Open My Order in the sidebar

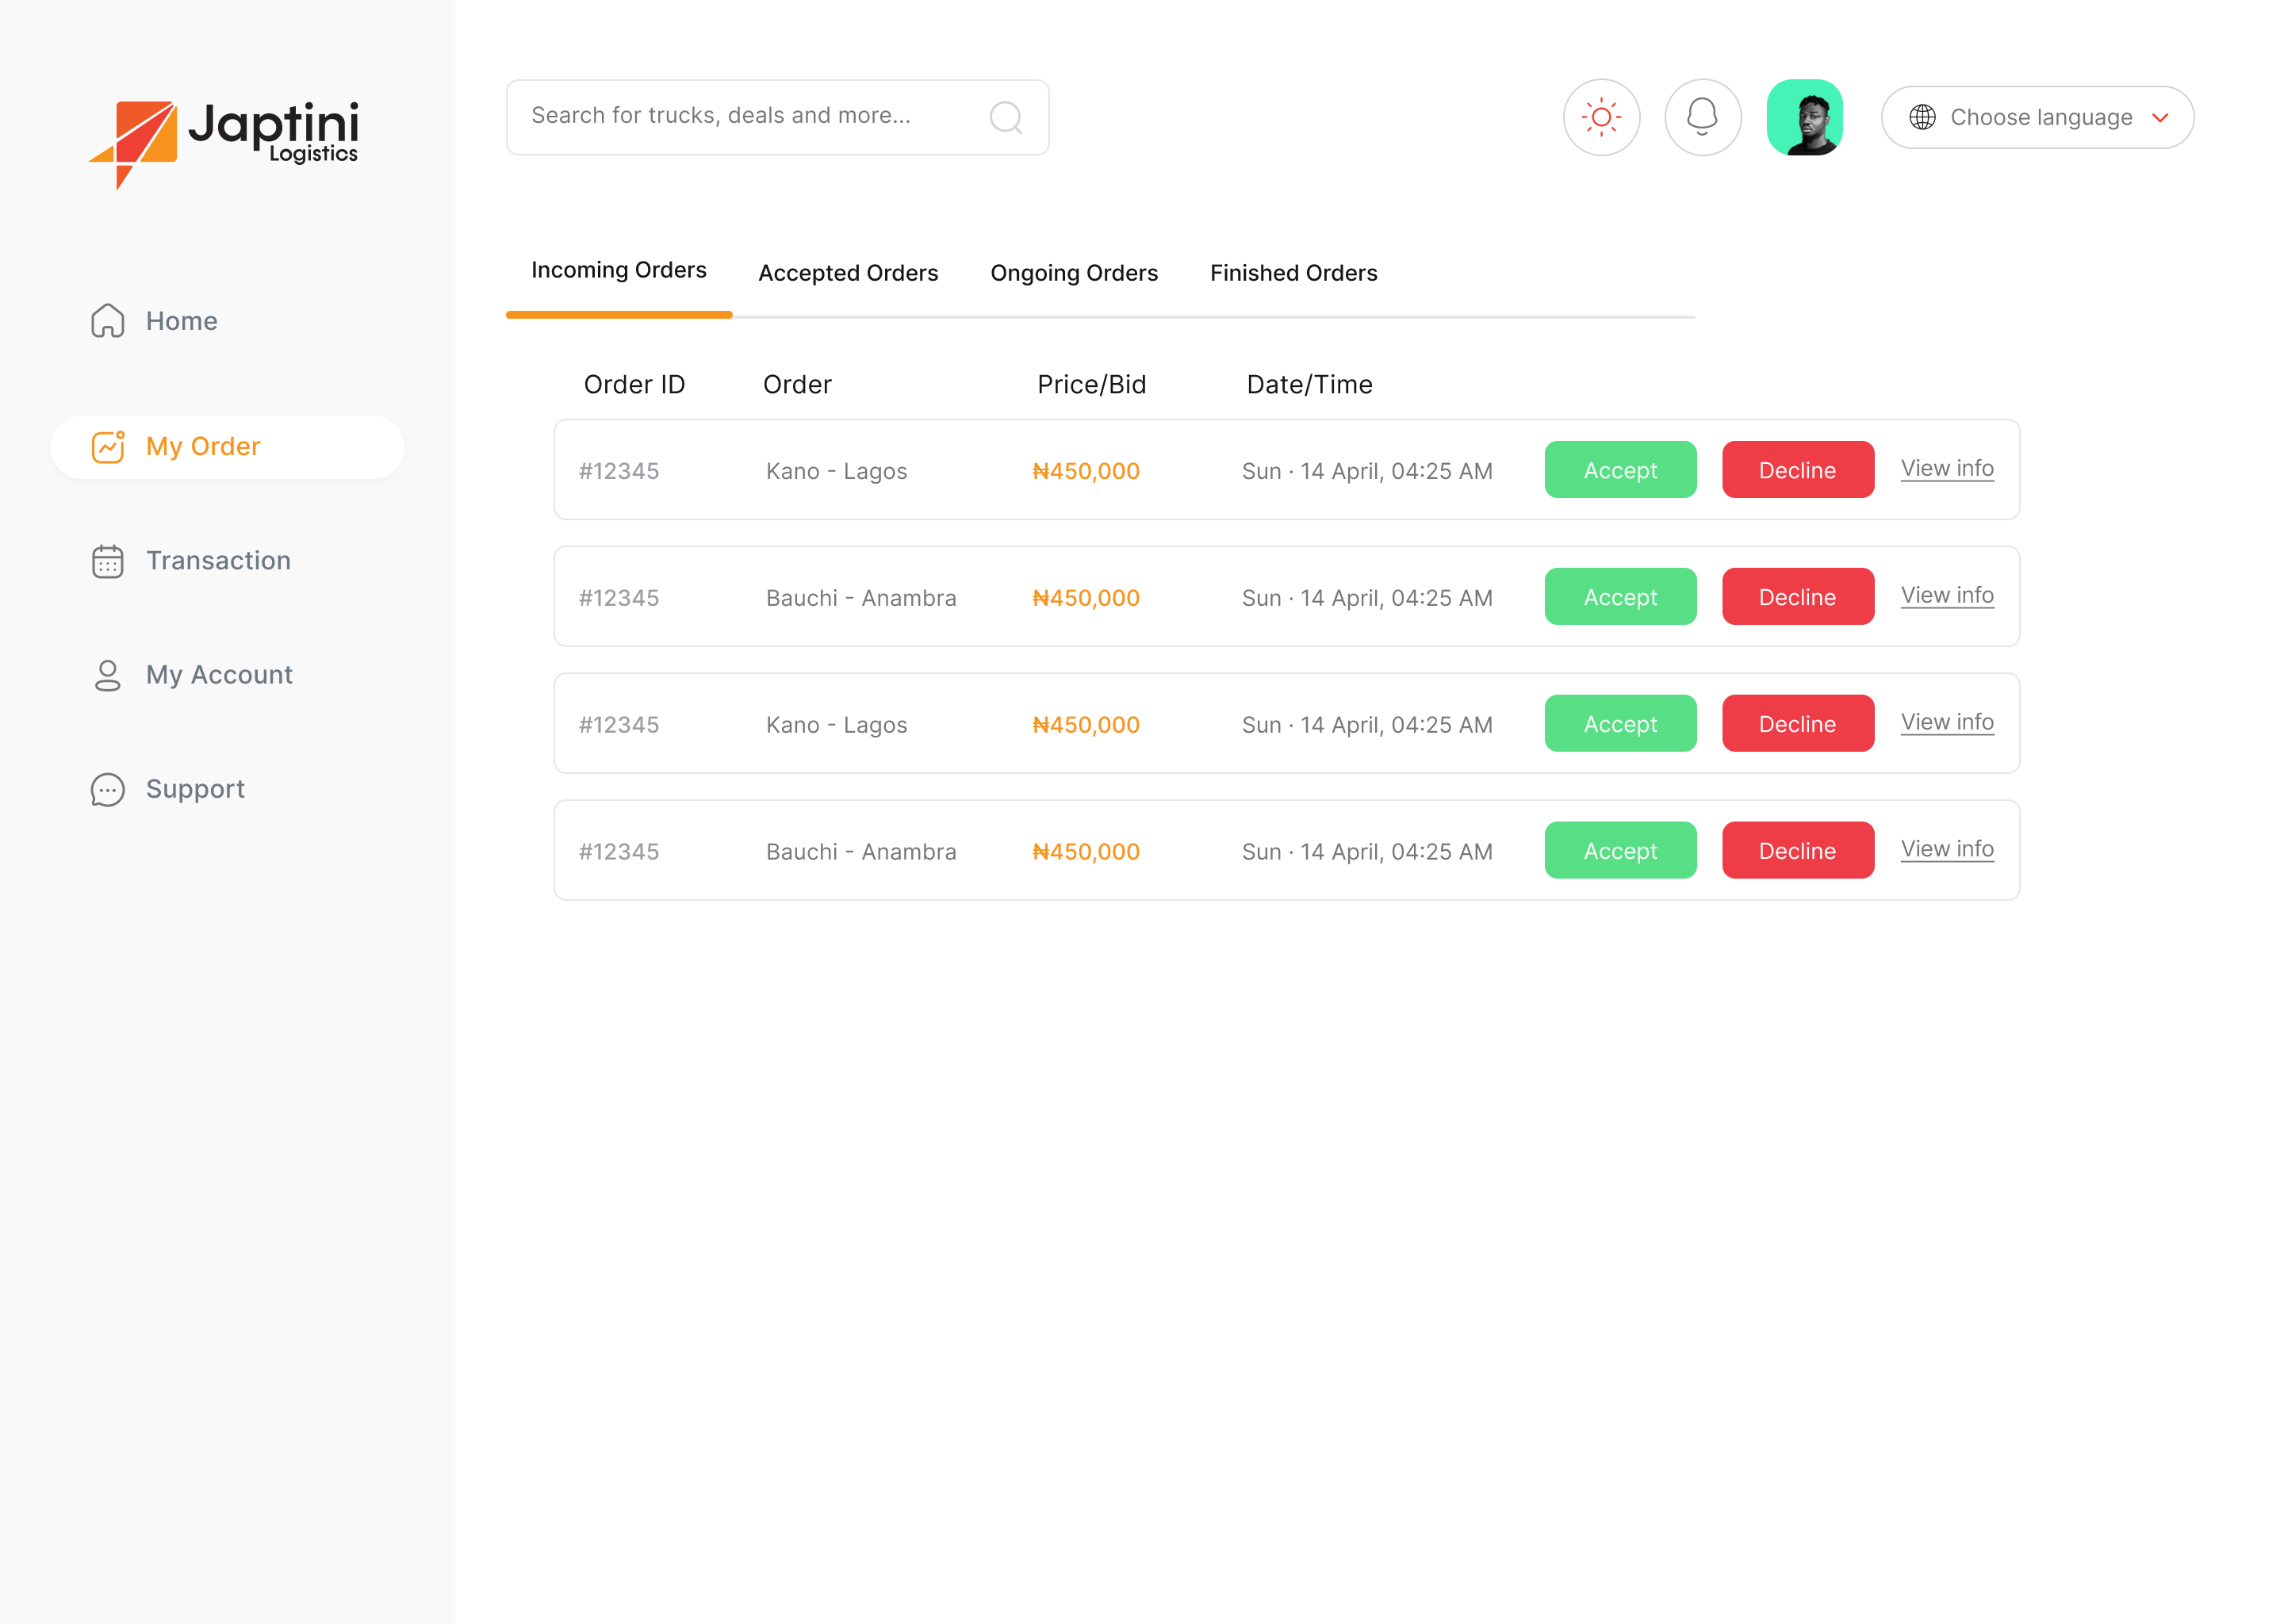227,446
